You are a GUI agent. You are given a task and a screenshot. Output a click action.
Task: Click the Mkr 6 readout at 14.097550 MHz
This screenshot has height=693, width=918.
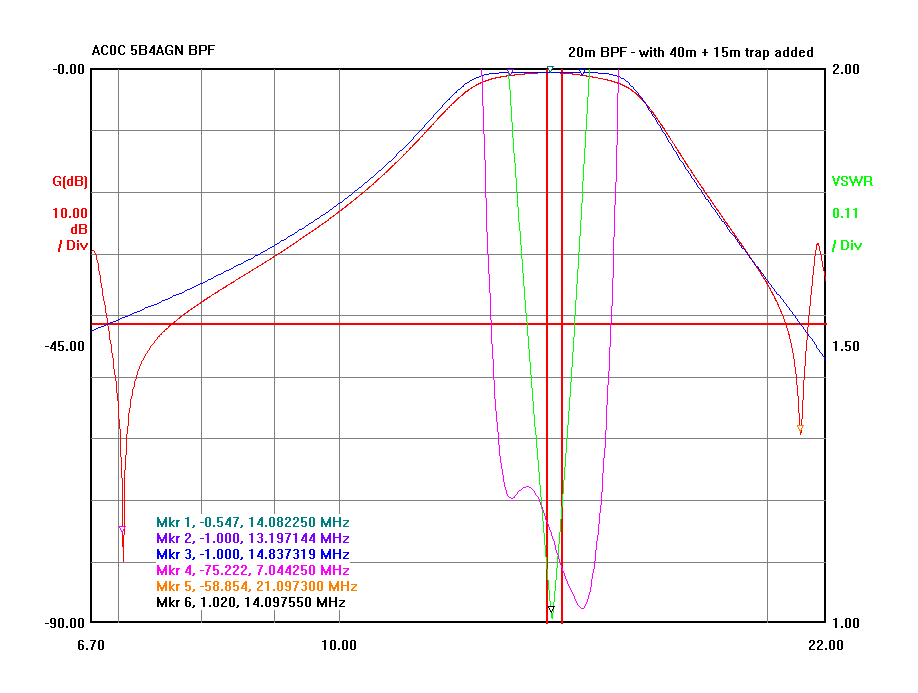250,602
